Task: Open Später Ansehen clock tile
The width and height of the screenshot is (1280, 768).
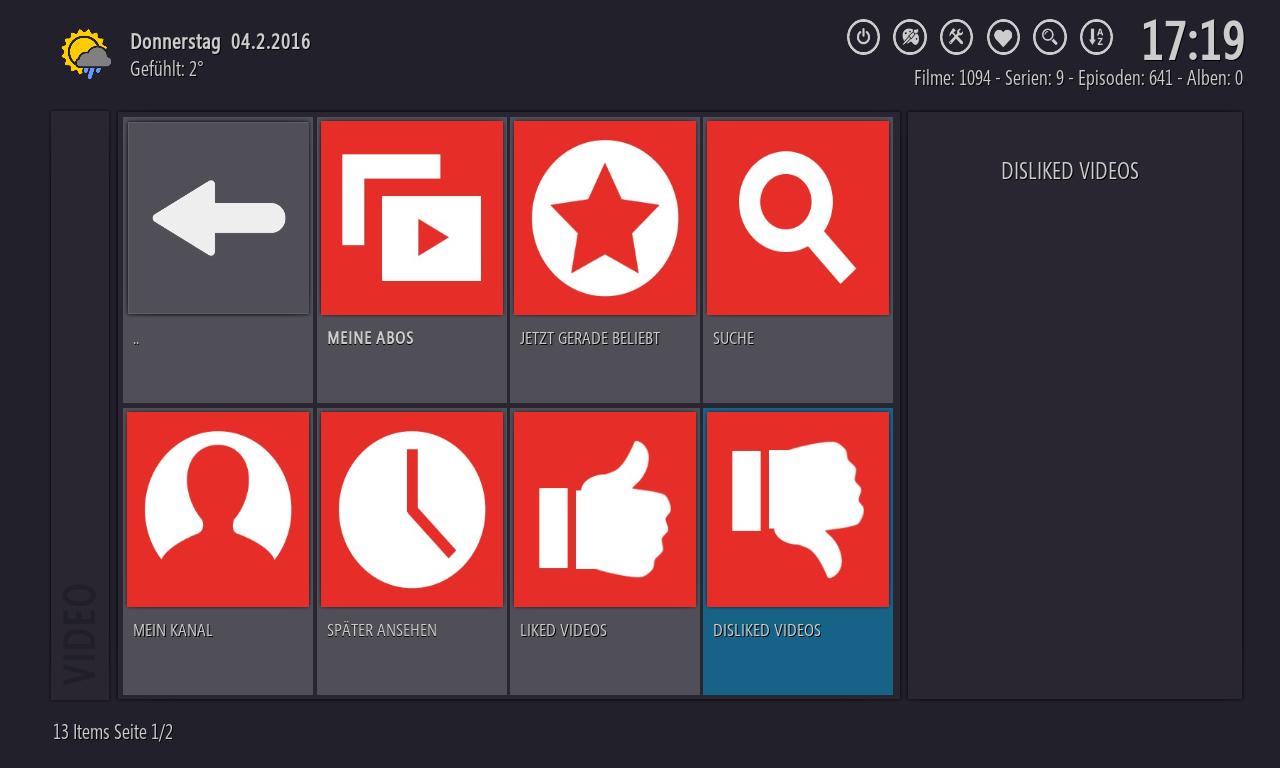Action: coord(412,551)
